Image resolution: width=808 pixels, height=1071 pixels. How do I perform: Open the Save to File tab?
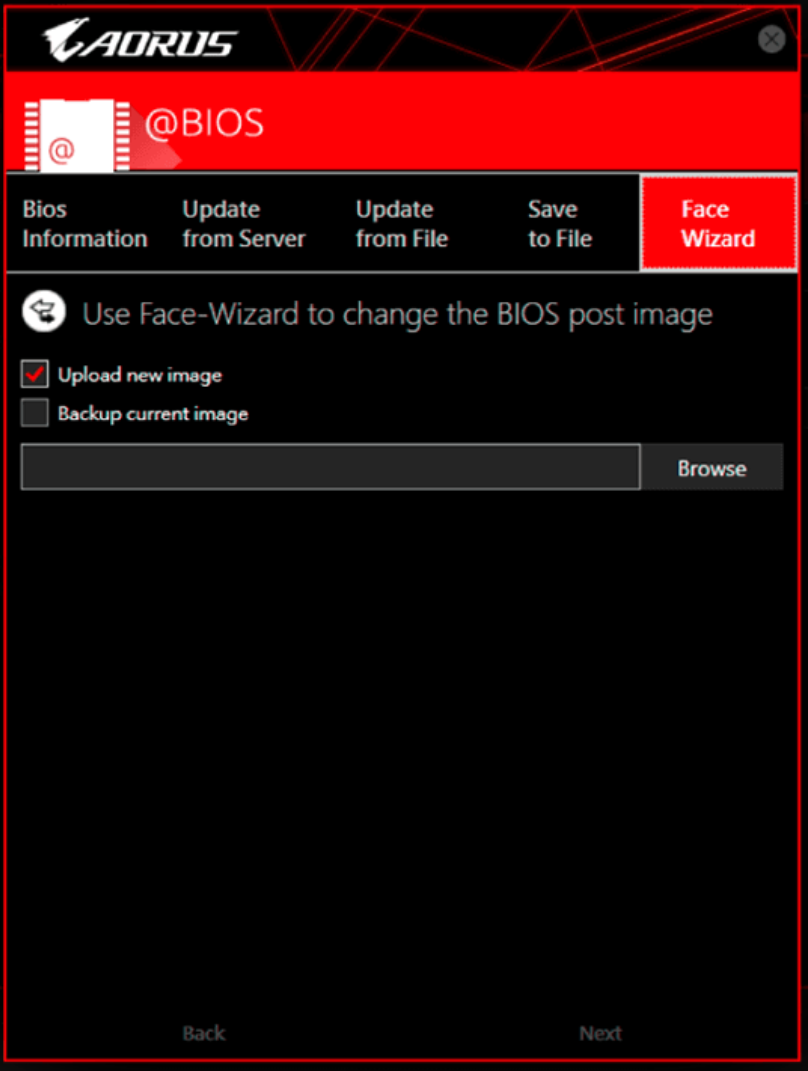pyautogui.click(x=560, y=223)
